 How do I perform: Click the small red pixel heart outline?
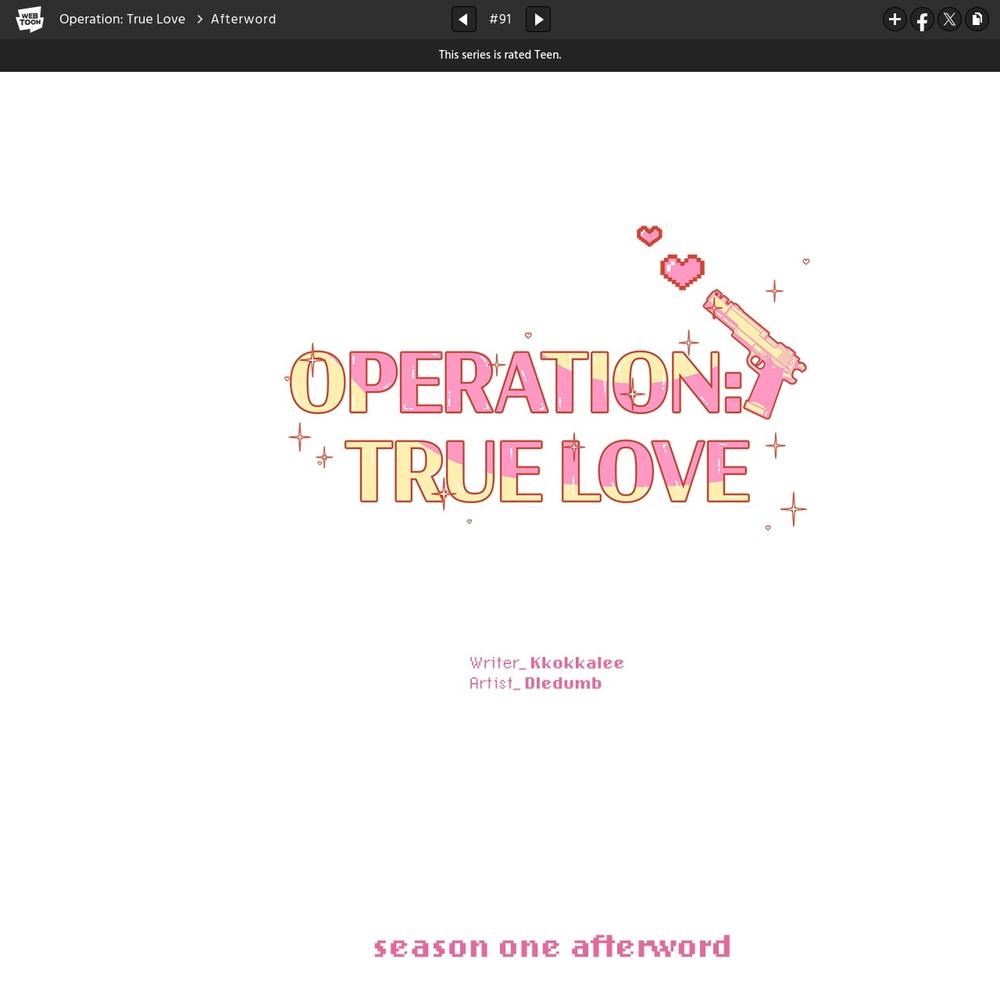point(649,235)
